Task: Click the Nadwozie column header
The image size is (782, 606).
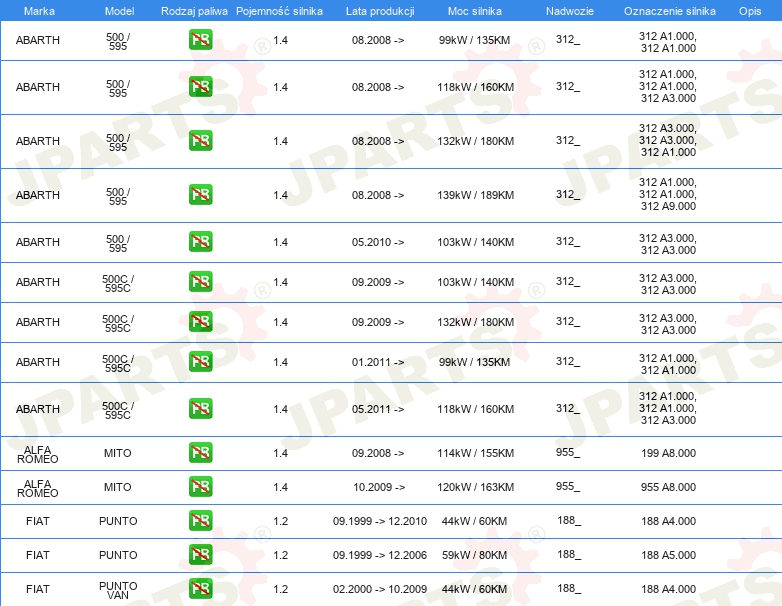Action: tap(570, 11)
